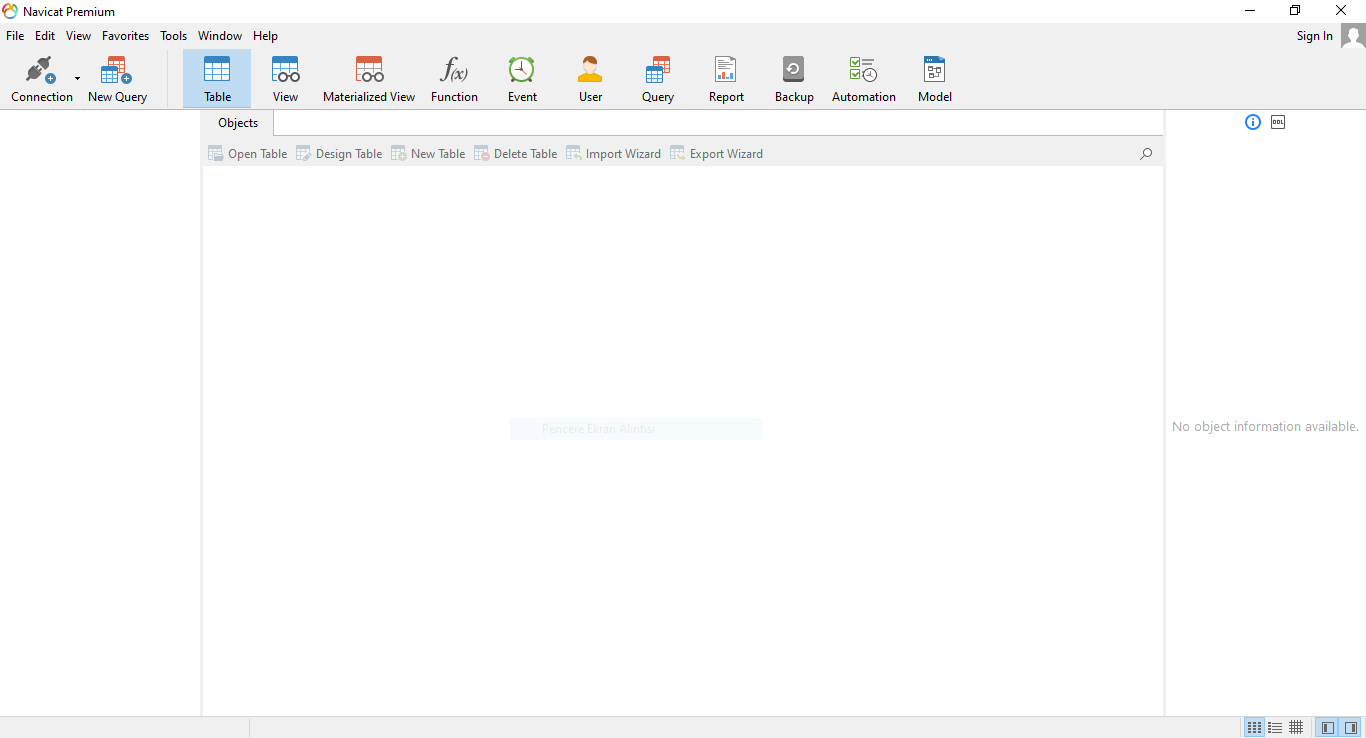Click the Materialized View toolbar icon
The image size is (1366, 738).
[369, 79]
